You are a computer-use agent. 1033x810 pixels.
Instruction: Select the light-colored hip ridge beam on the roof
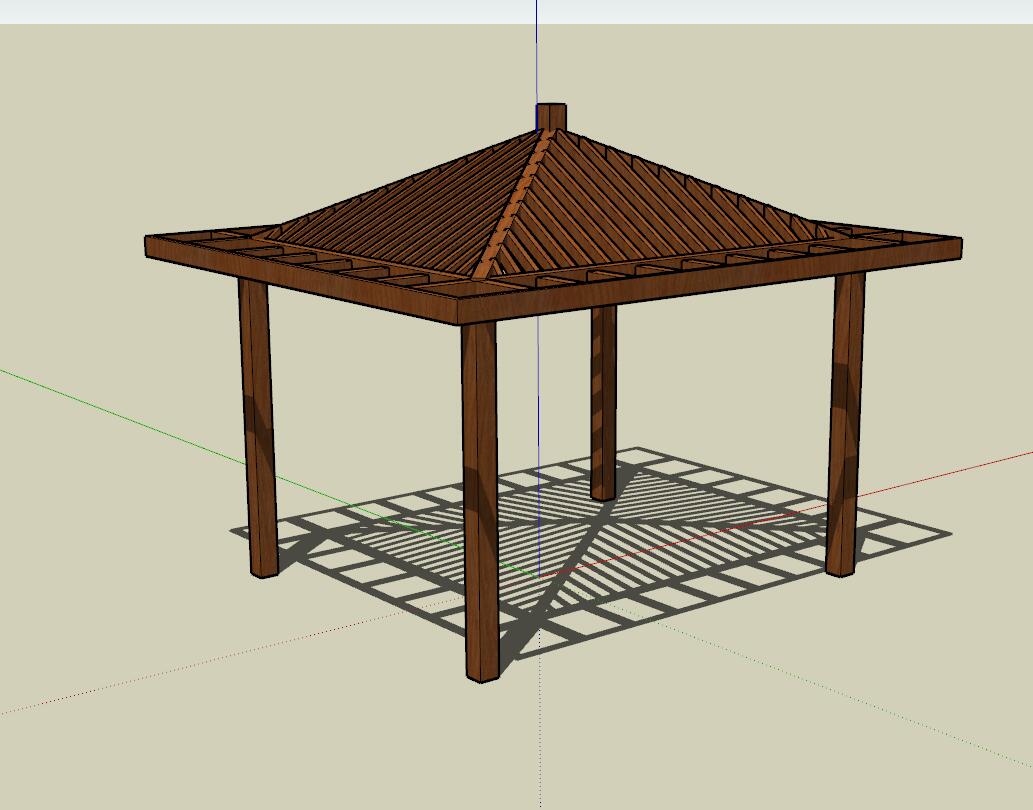pyautogui.click(x=516, y=204)
